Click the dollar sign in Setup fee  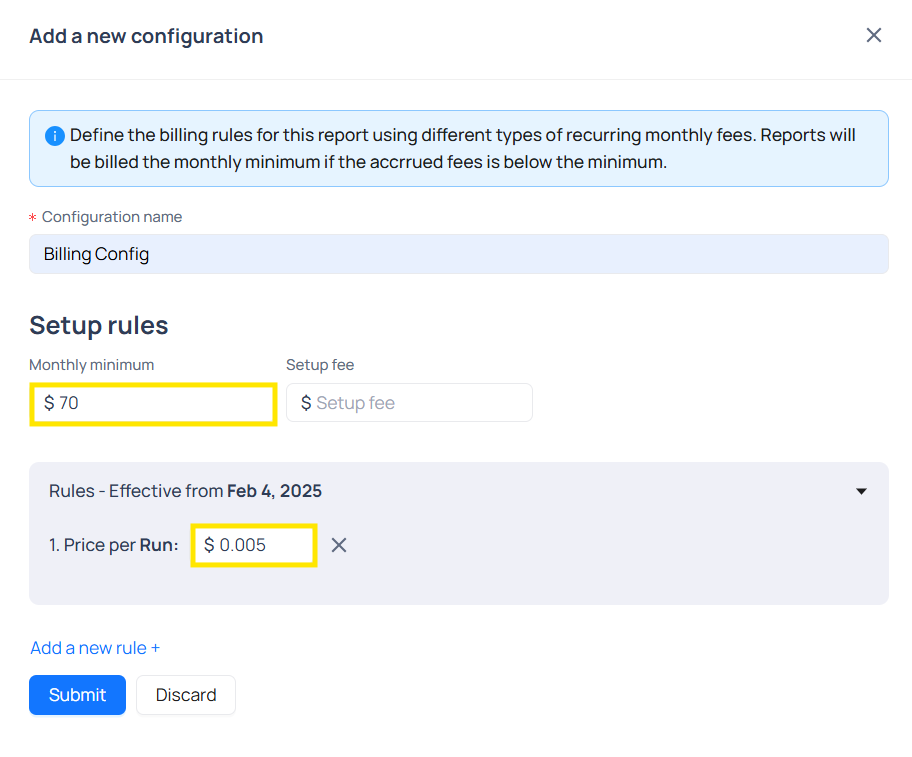click(306, 403)
